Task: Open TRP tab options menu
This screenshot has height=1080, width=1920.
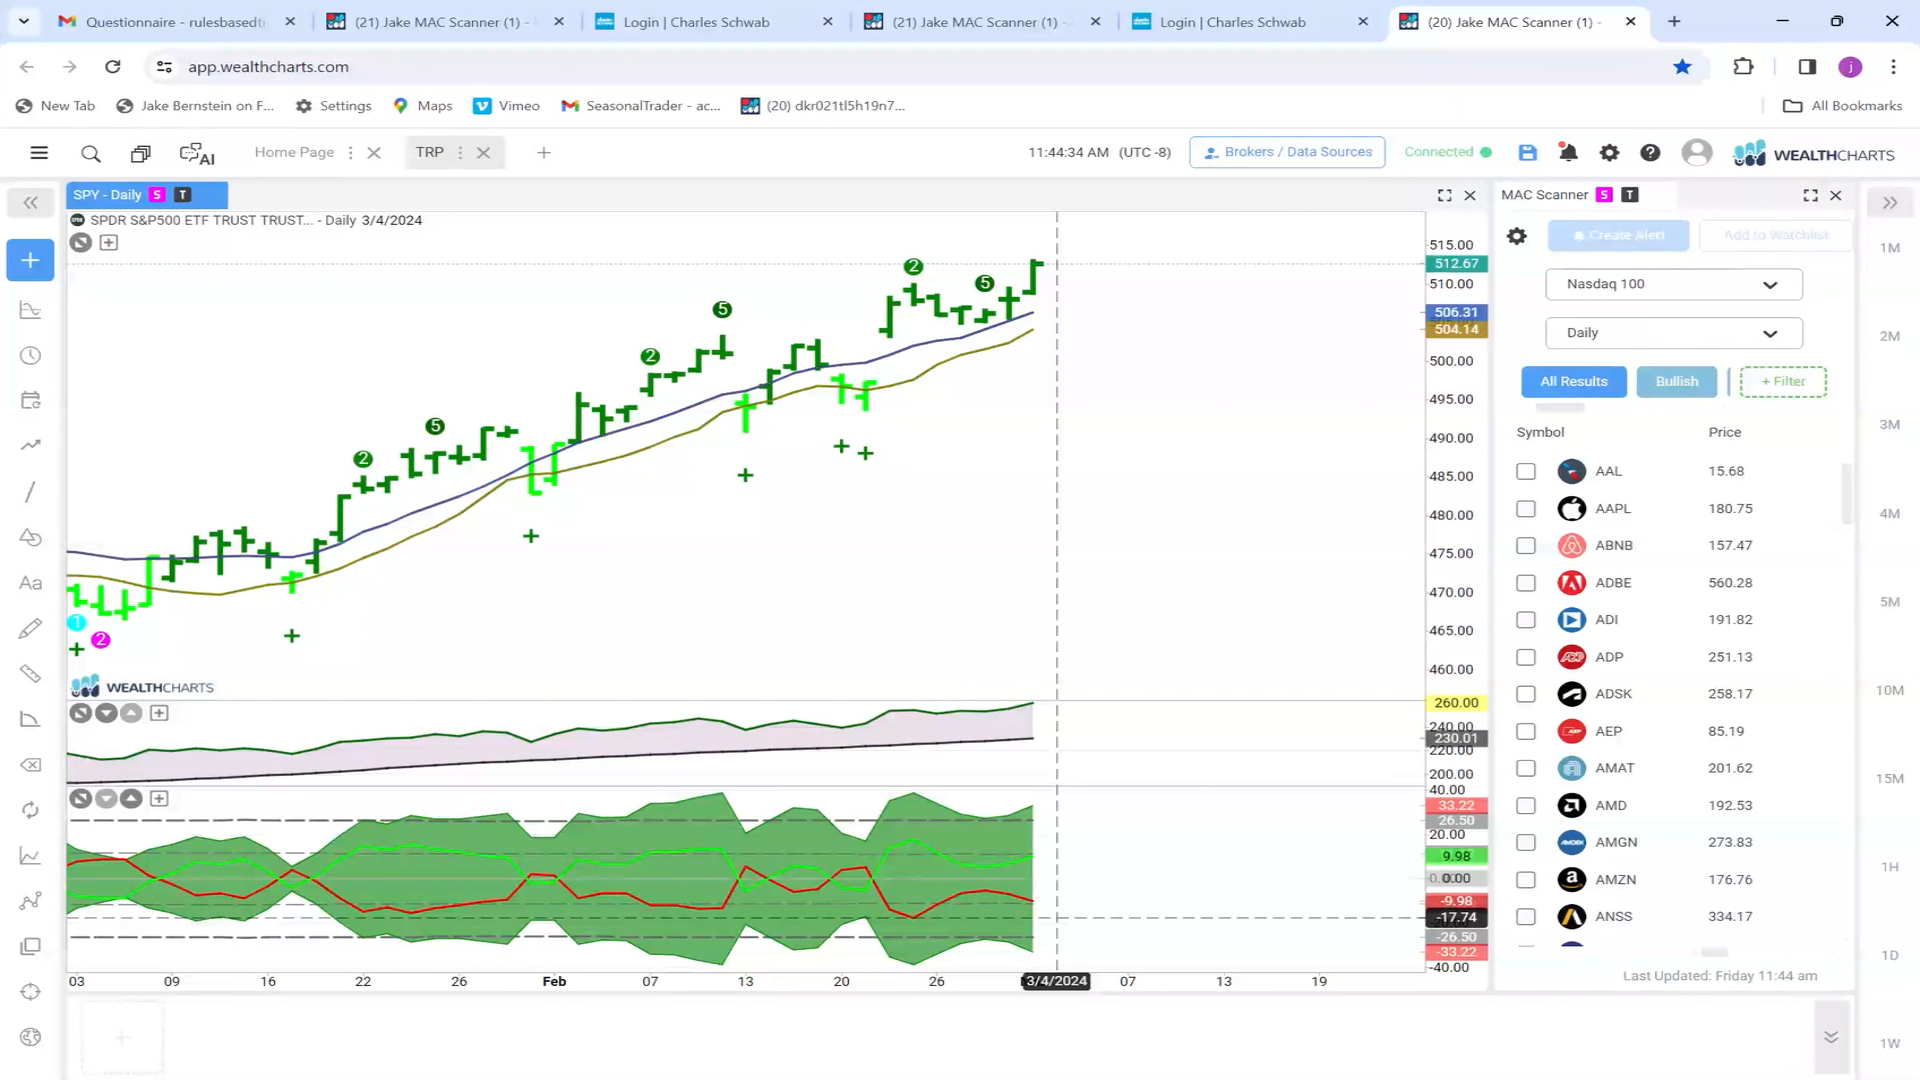Action: [x=460, y=153]
